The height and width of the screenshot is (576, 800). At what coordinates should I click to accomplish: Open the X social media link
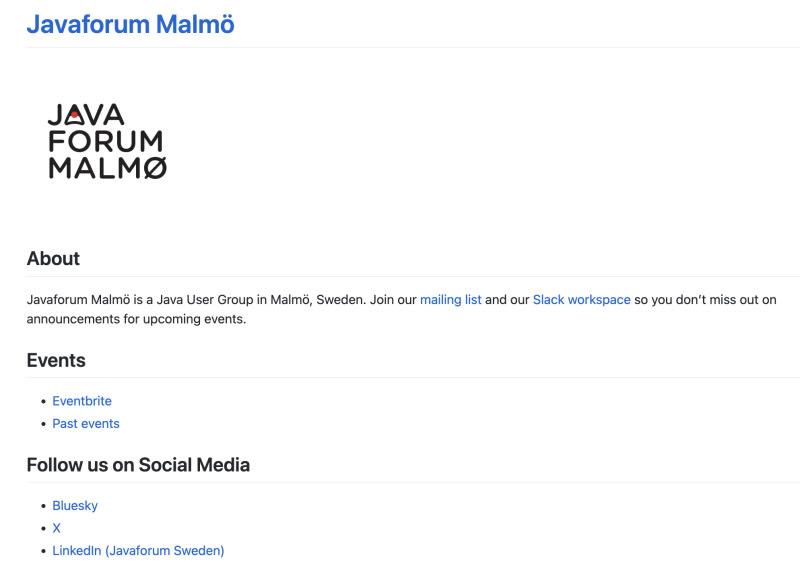(57, 528)
